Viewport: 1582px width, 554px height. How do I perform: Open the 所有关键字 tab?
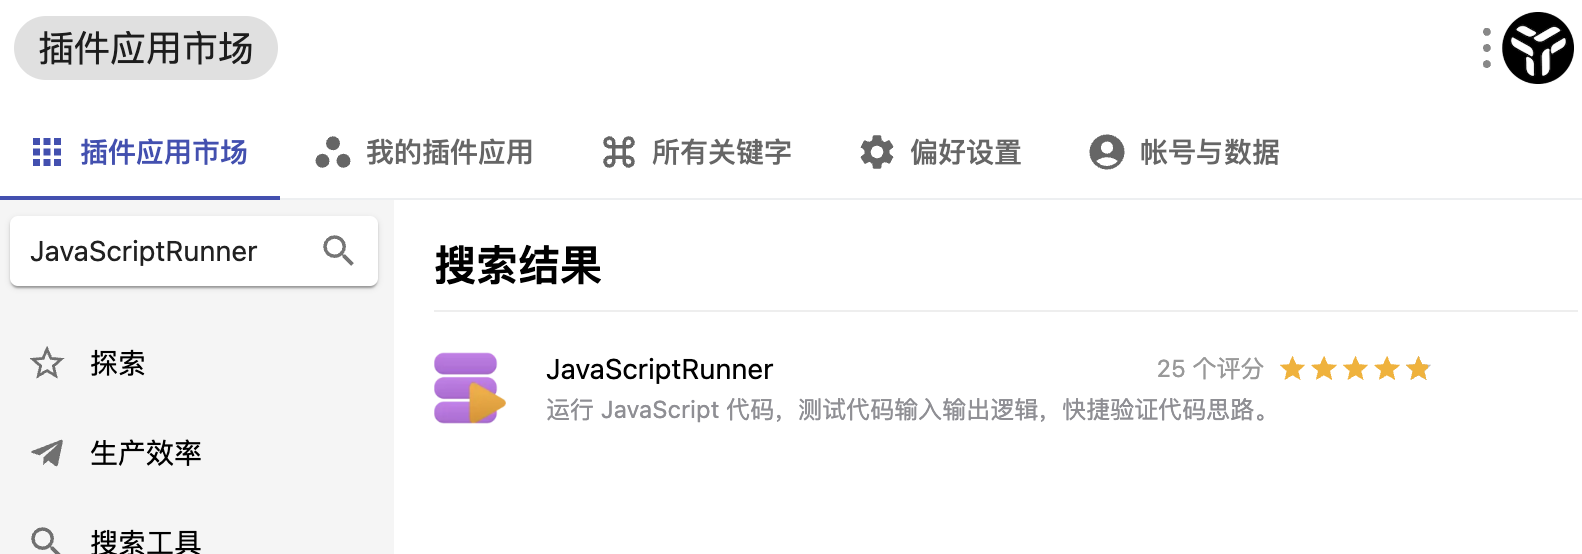697,152
